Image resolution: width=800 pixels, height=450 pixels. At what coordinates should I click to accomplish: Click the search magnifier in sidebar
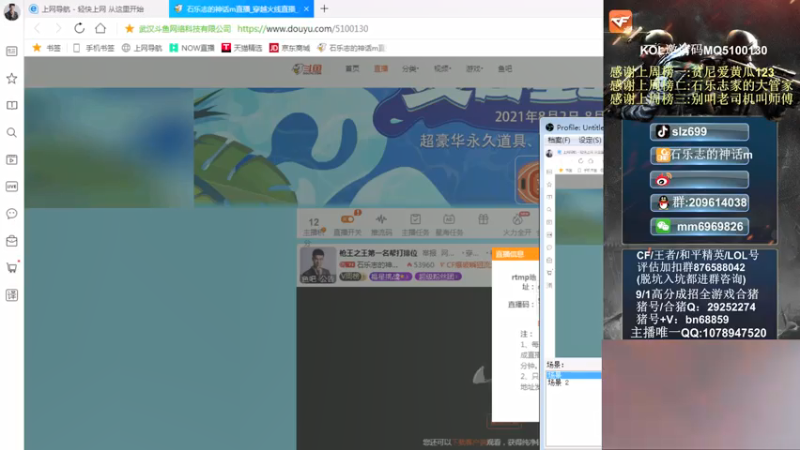(12, 133)
